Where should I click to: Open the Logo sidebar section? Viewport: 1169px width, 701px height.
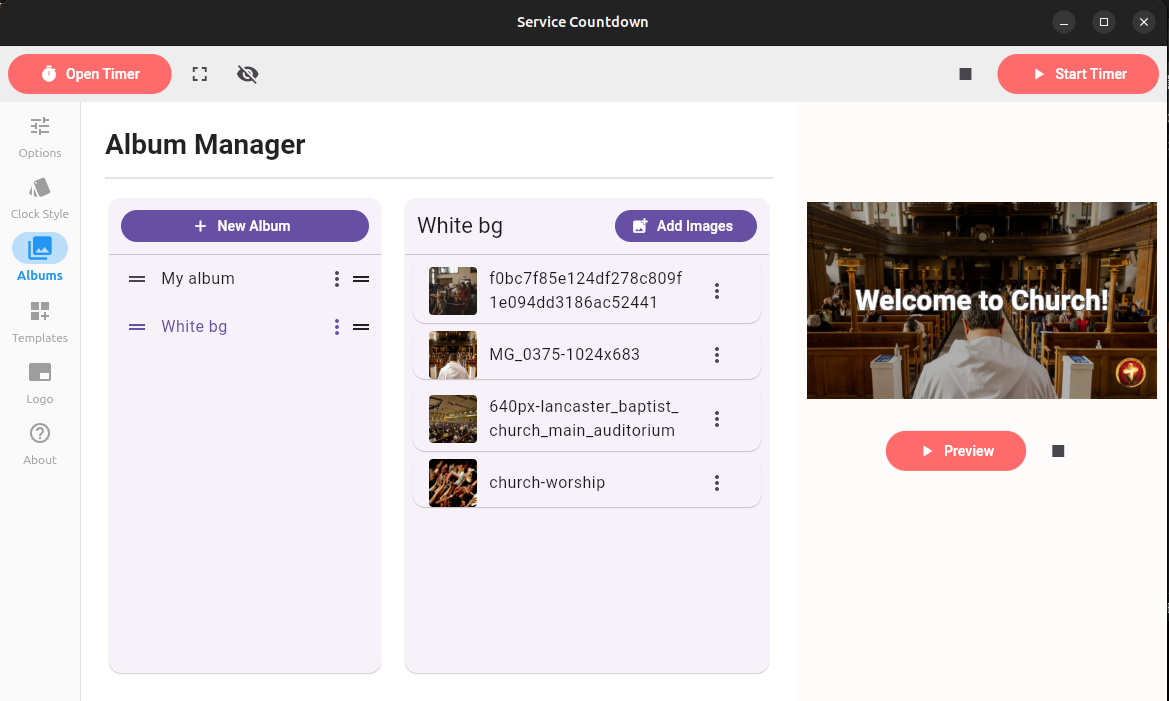click(x=40, y=383)
